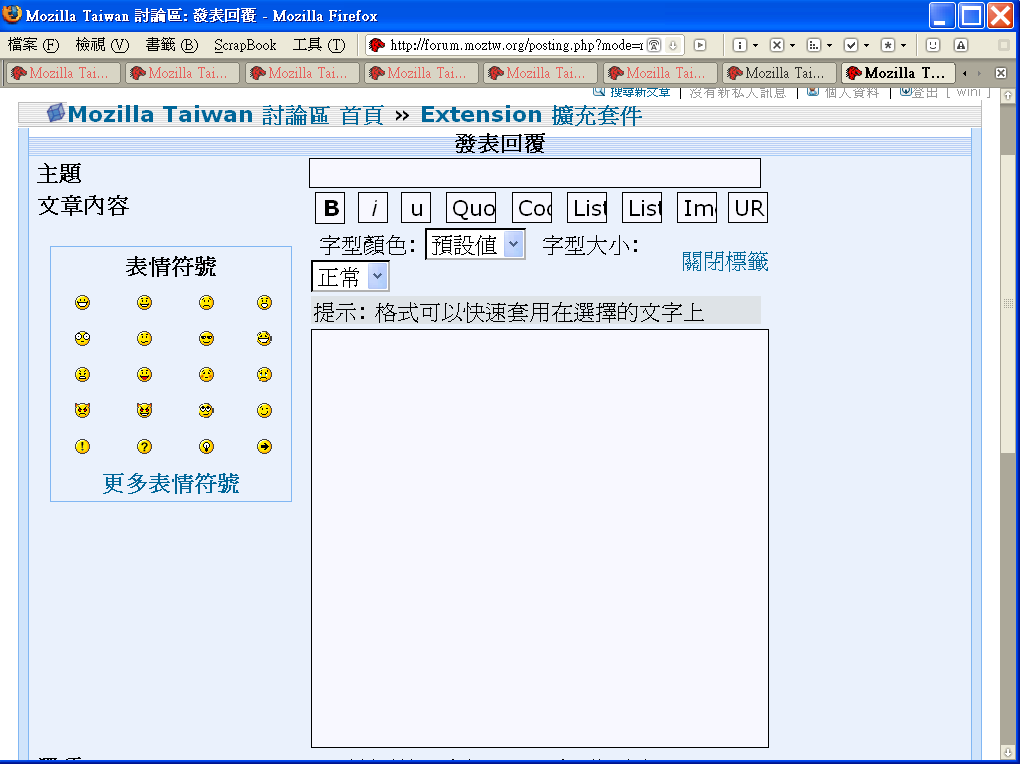Open the font color 預設值 dropdown

[476, 245]
